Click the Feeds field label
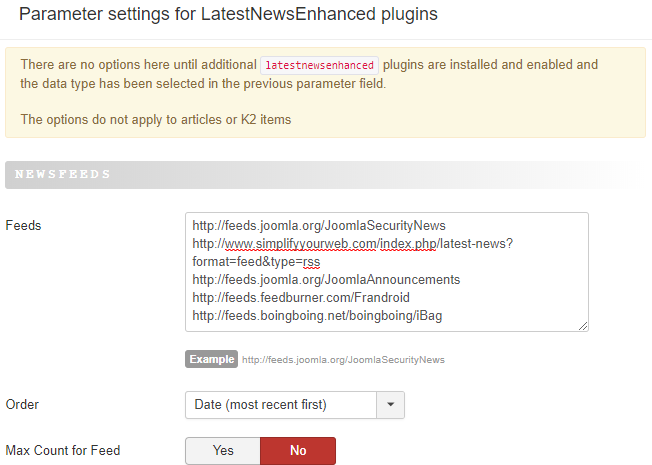The image size is (652, 465). tap(24, 225)
